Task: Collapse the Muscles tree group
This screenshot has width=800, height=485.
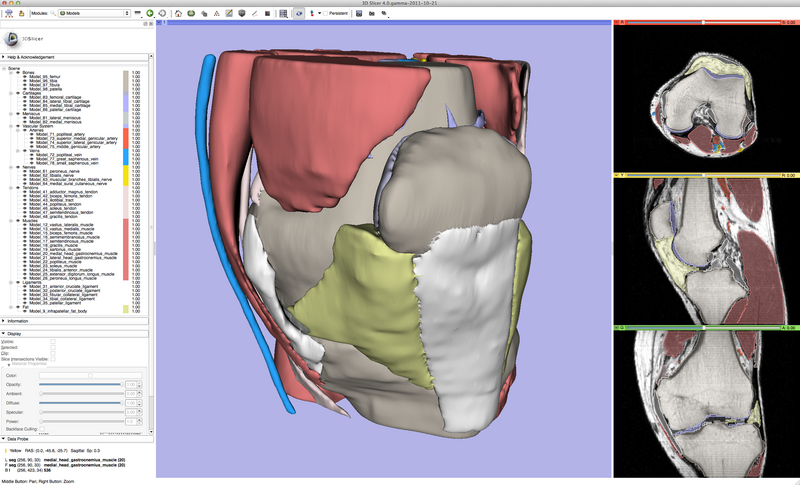Action: point(11,221)
